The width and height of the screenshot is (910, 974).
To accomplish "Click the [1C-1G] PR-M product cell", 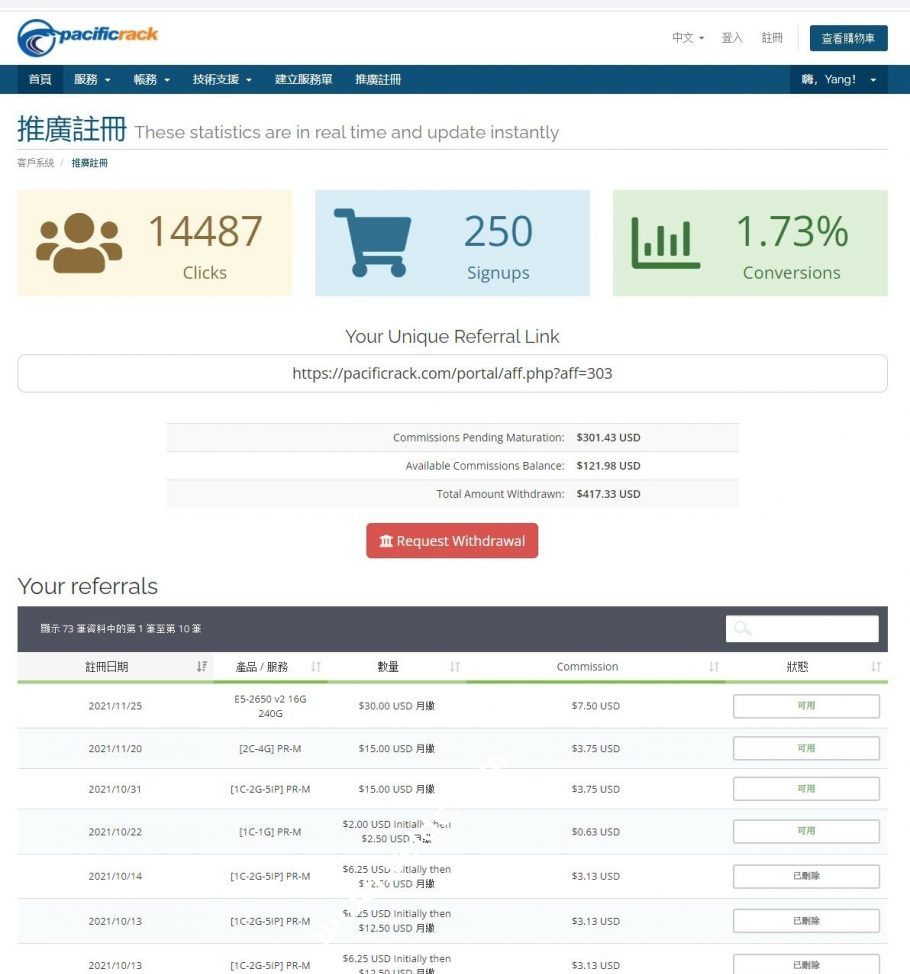I will pyautogui.click(x=270, y=832).
